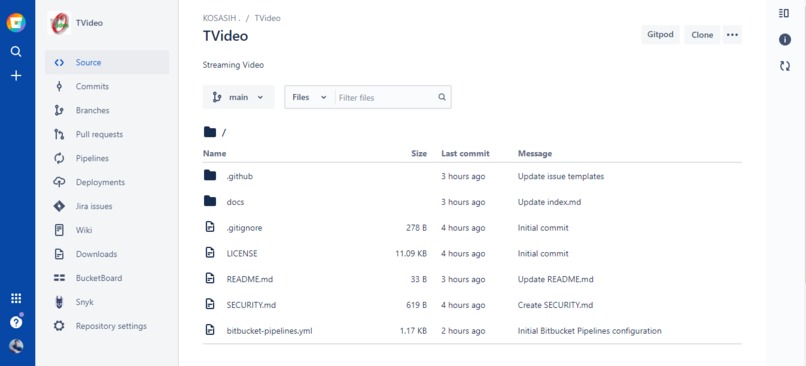
Task: Click the docs folder icon
Action: pyautogui.click(x=210, y=201)
